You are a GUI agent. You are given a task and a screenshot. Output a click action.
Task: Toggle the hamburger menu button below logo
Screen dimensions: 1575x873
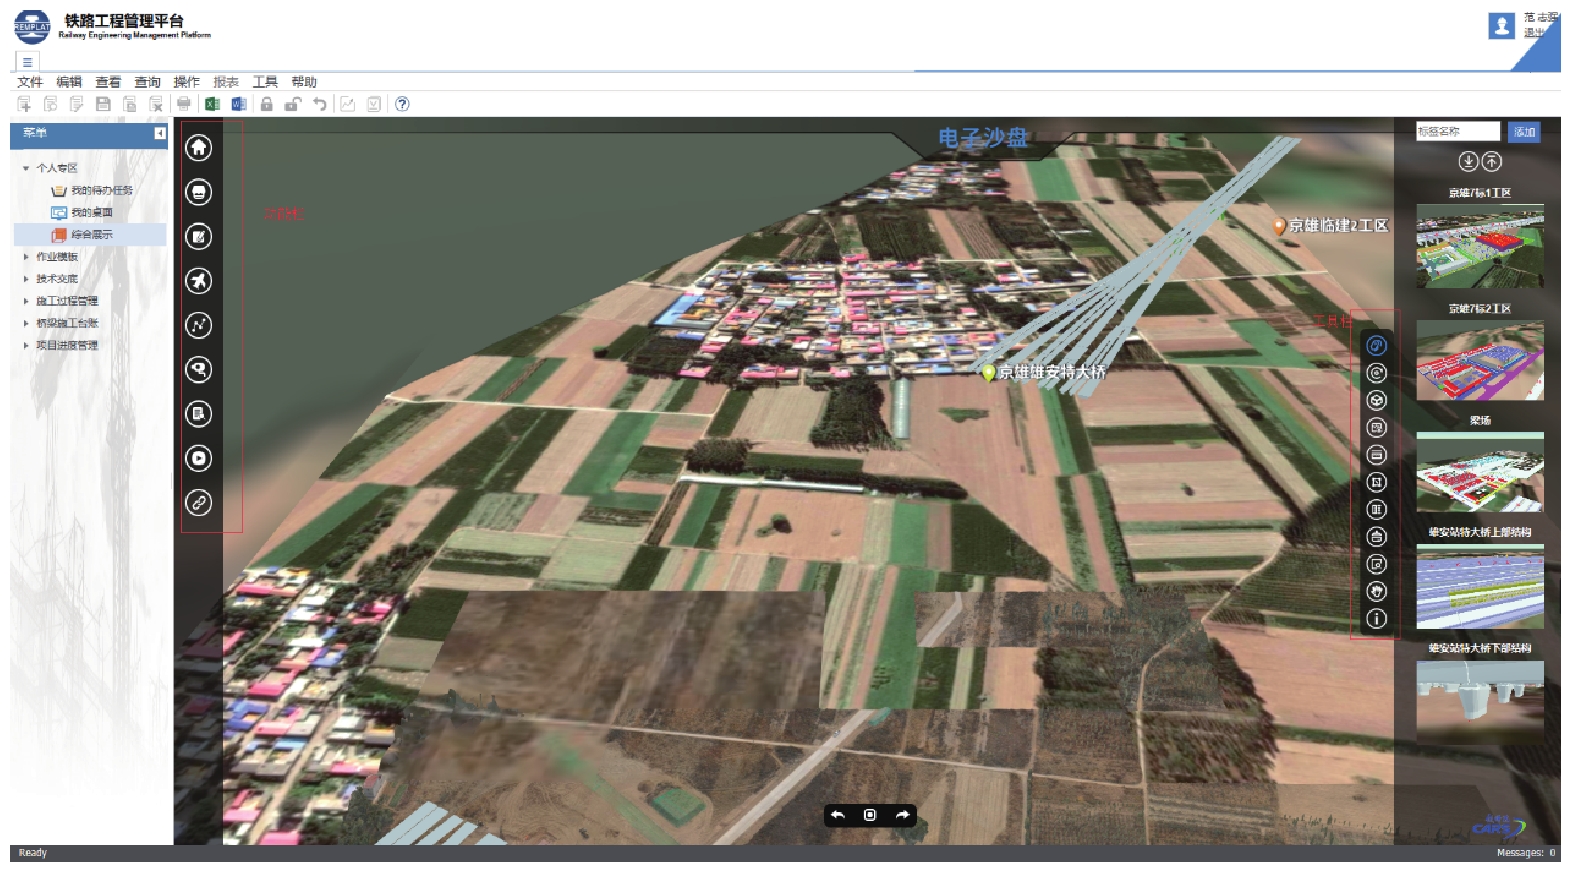click(x=27, y=62)
